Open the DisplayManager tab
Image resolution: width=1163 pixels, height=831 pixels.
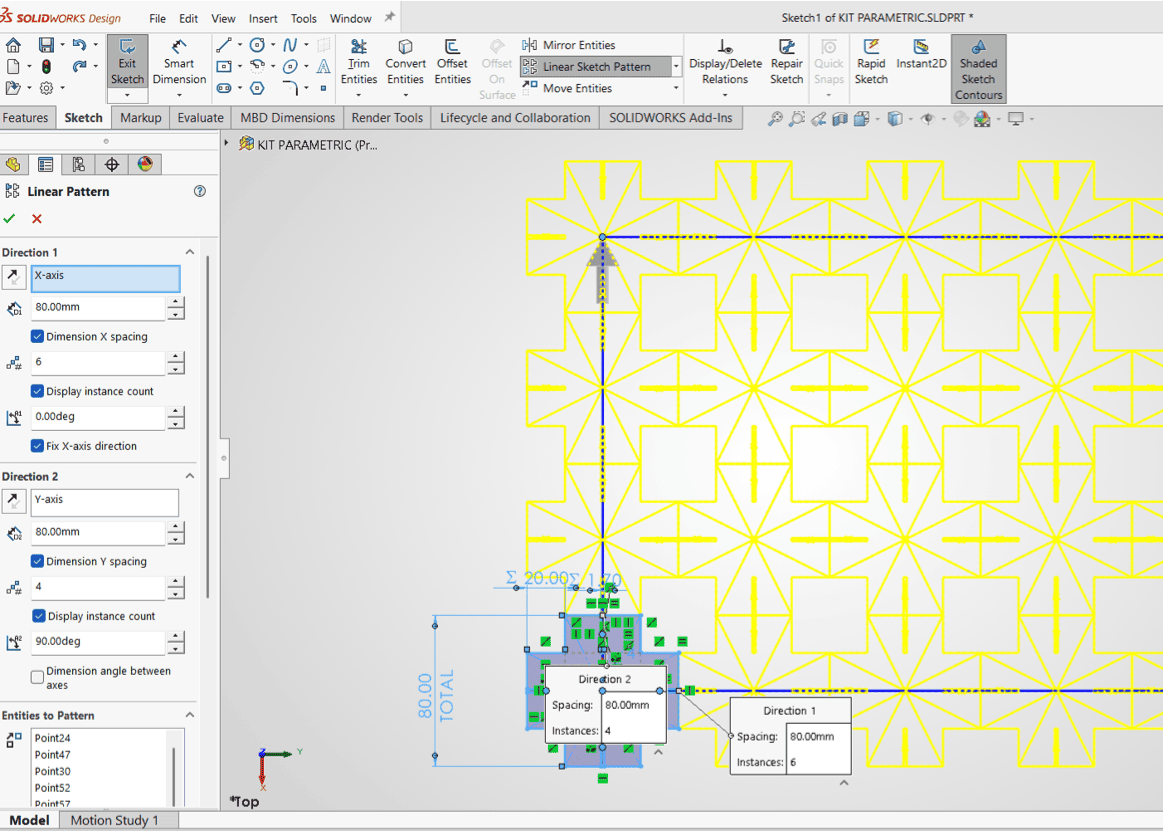coord(145,164)
